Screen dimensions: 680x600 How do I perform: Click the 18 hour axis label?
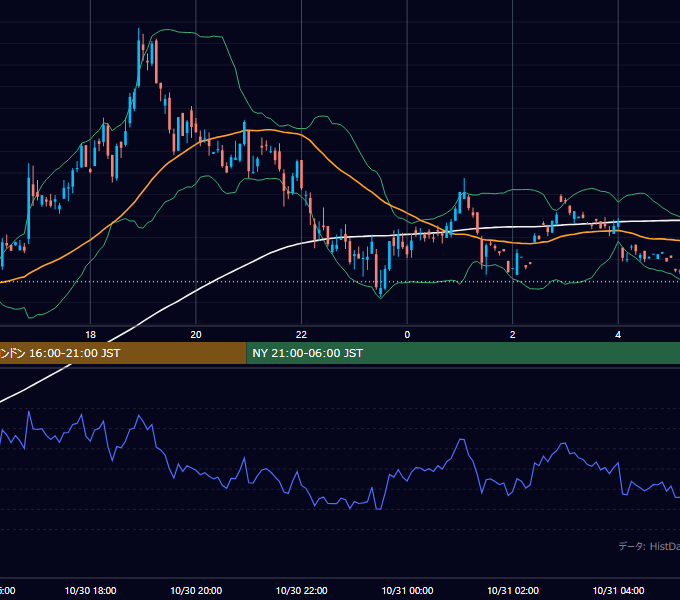[90, 335]
